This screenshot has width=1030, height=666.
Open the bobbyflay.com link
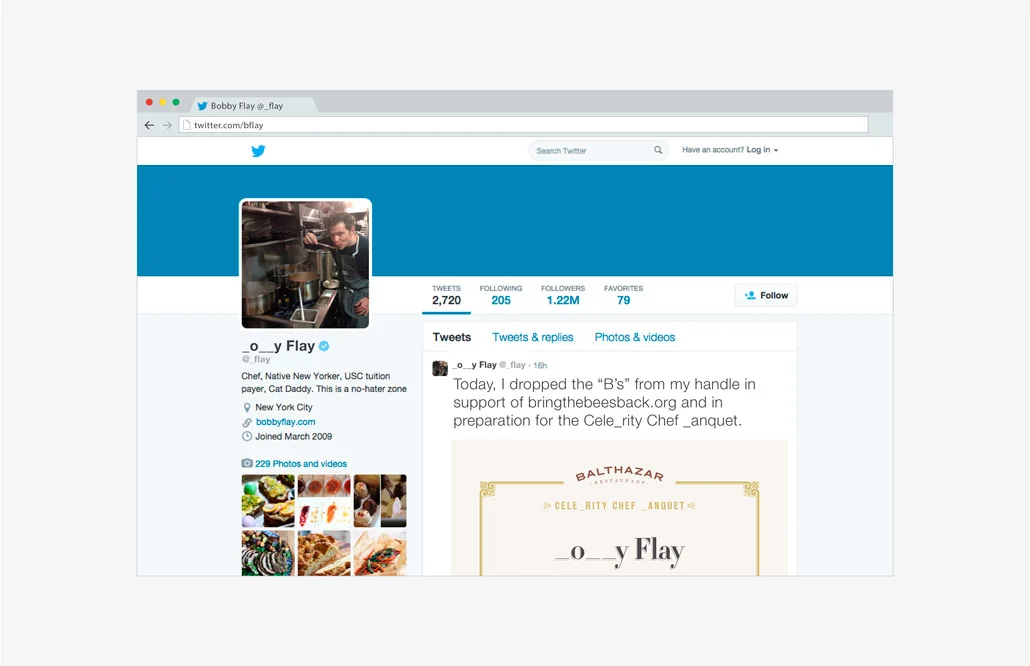click(x=286, y=422)
